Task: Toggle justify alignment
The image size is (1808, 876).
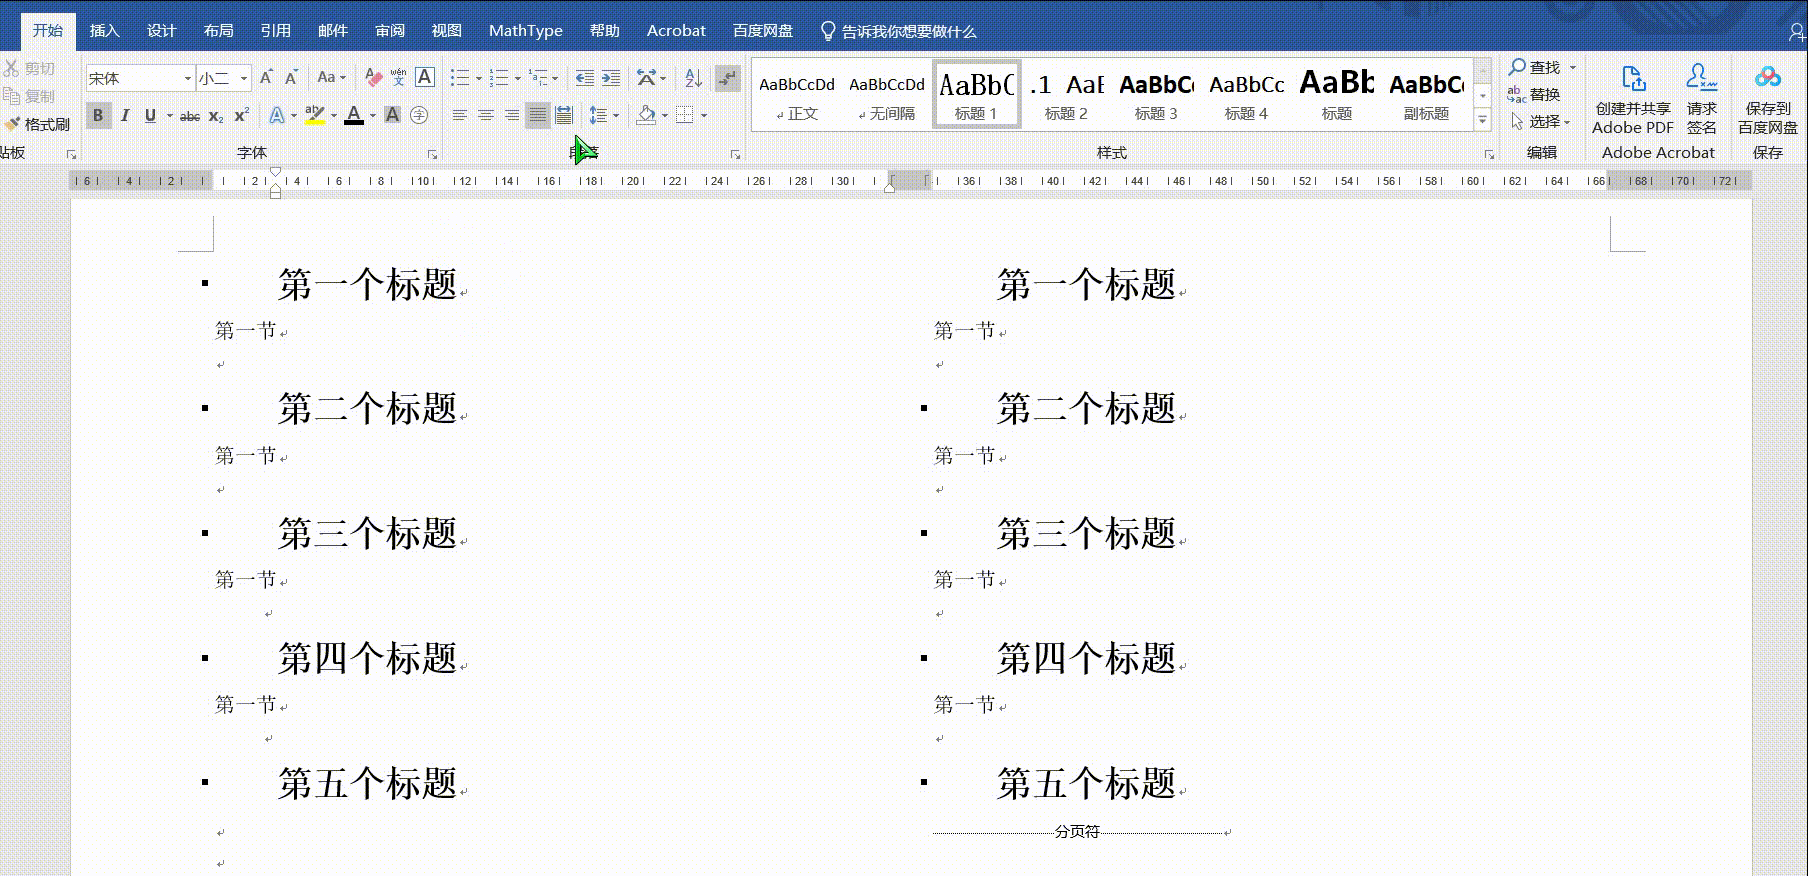Action: click(x=538, y=115)
